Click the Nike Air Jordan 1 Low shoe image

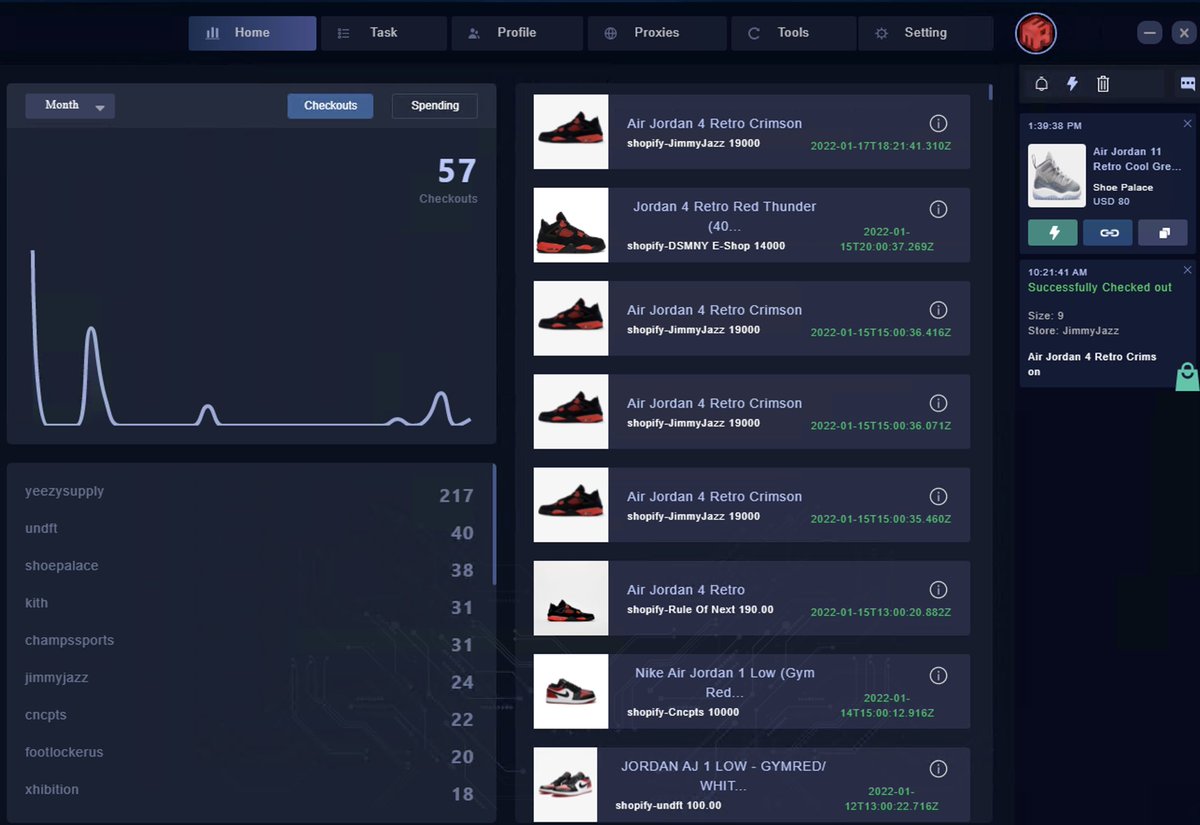point(571,691)
